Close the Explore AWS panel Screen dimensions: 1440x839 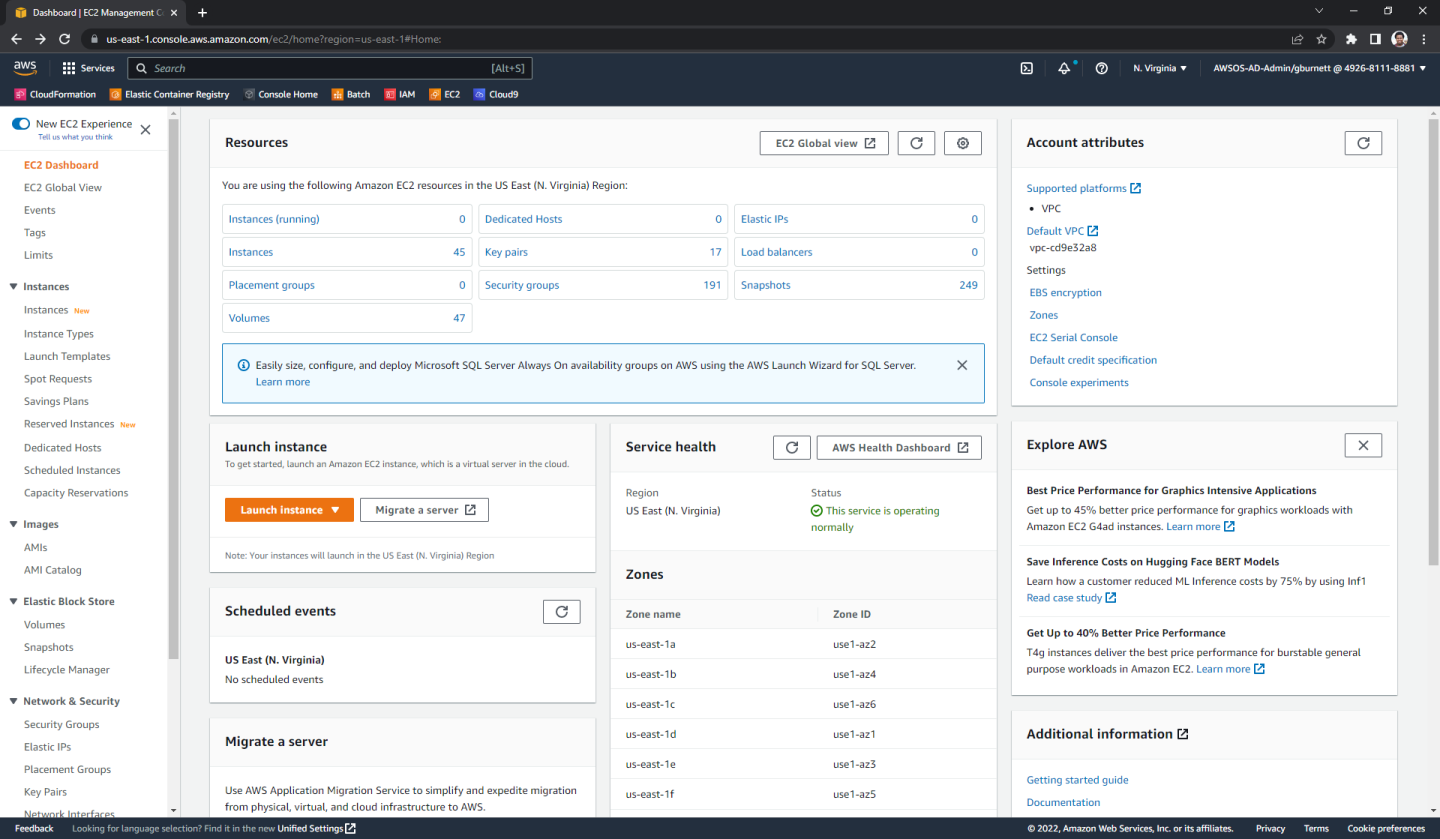[x=1362, y=445]
